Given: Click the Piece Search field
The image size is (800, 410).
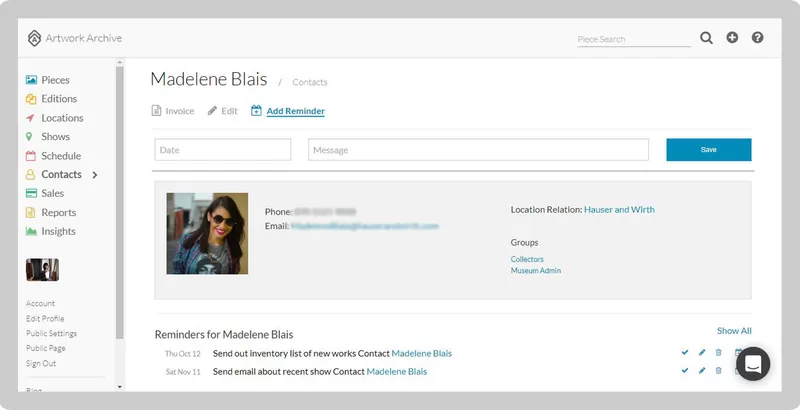Looking at the screenshot, I should point(634,39).
